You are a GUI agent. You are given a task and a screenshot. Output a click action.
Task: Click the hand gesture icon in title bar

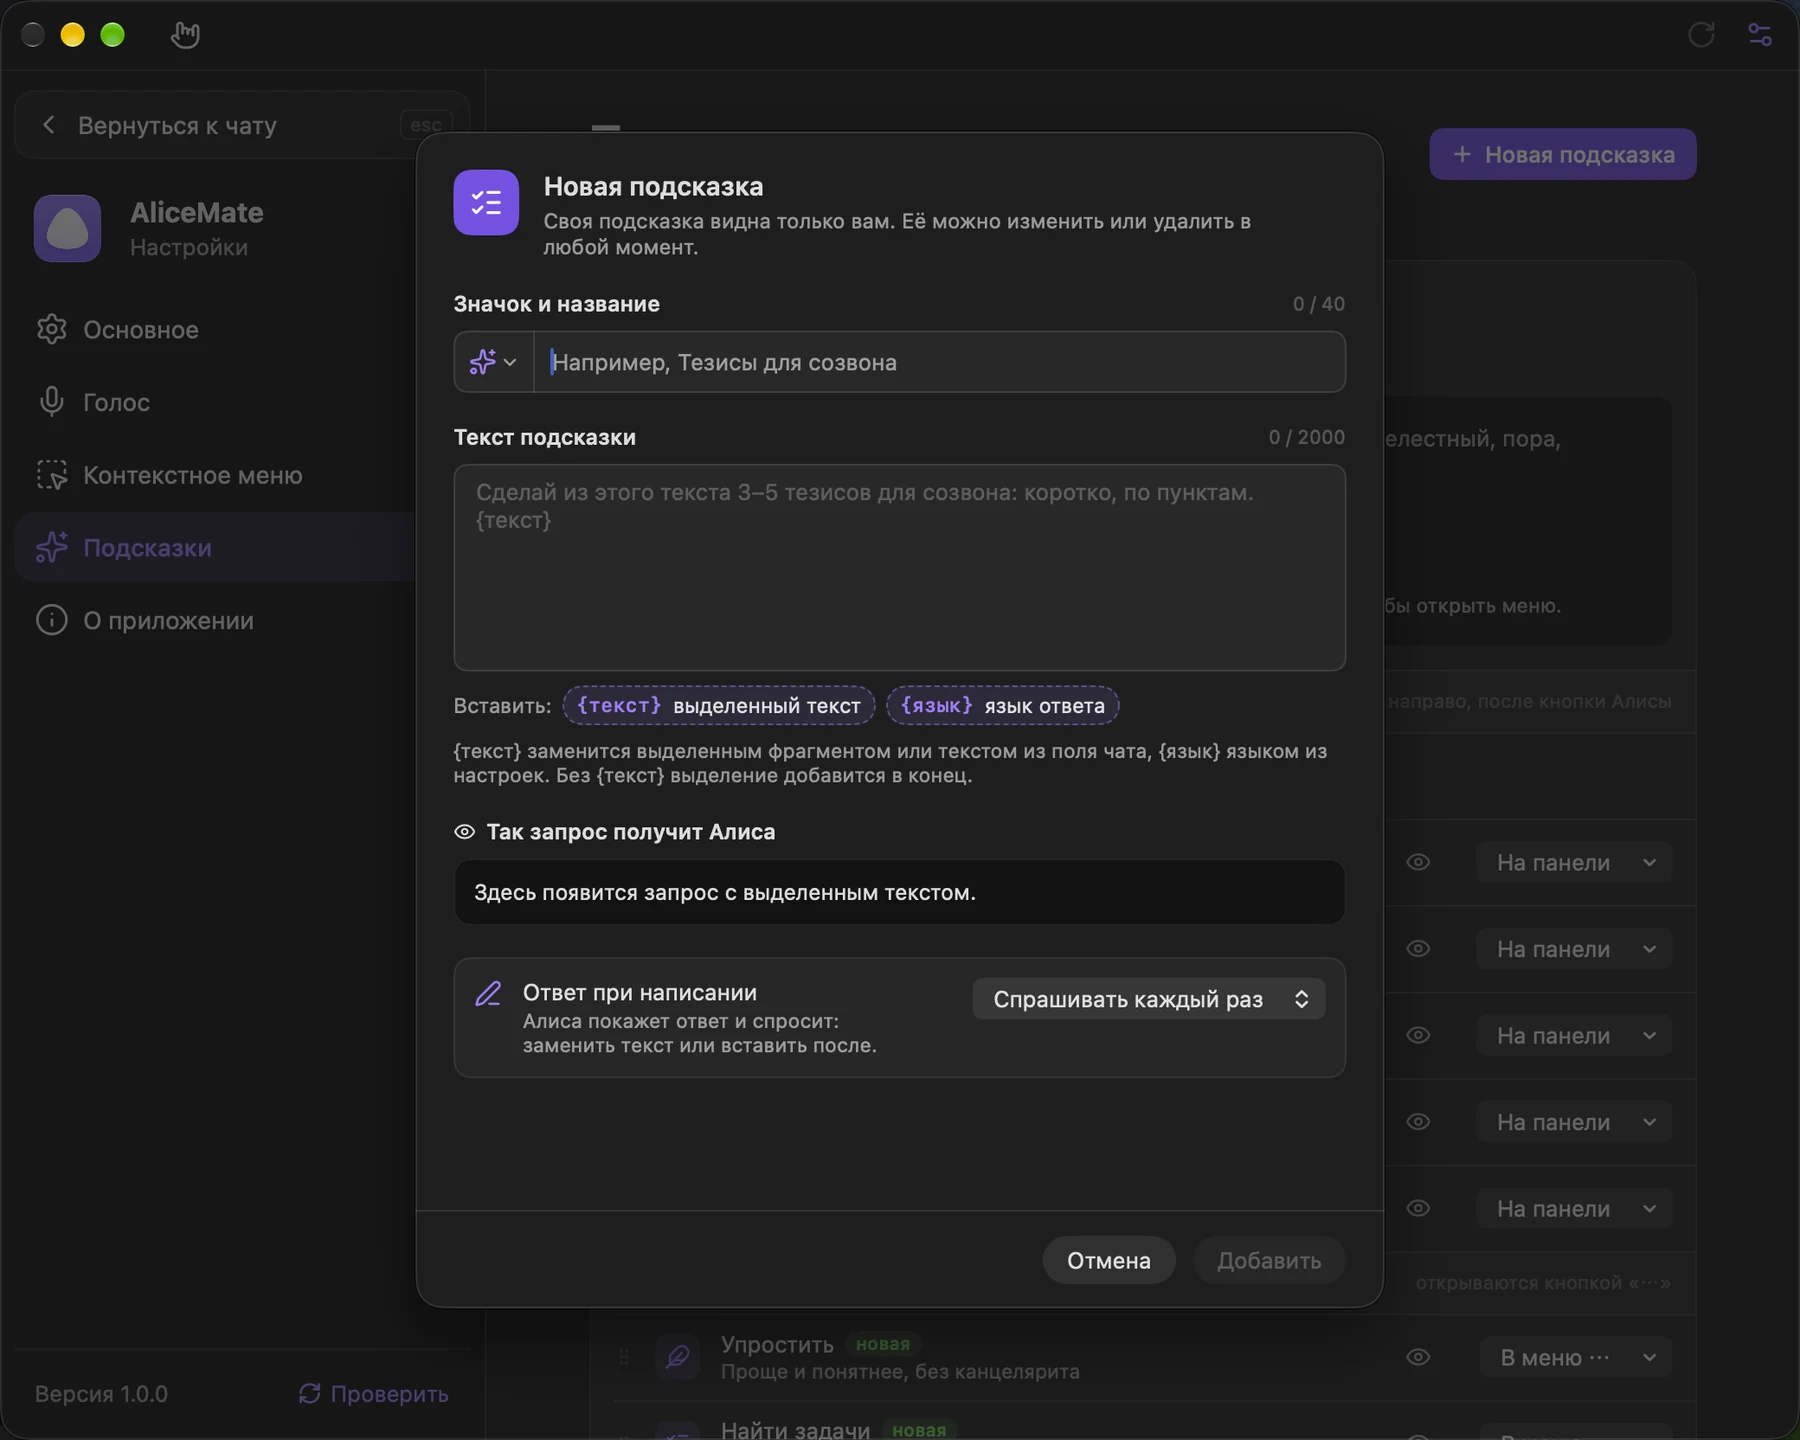(x=185, y=35)
